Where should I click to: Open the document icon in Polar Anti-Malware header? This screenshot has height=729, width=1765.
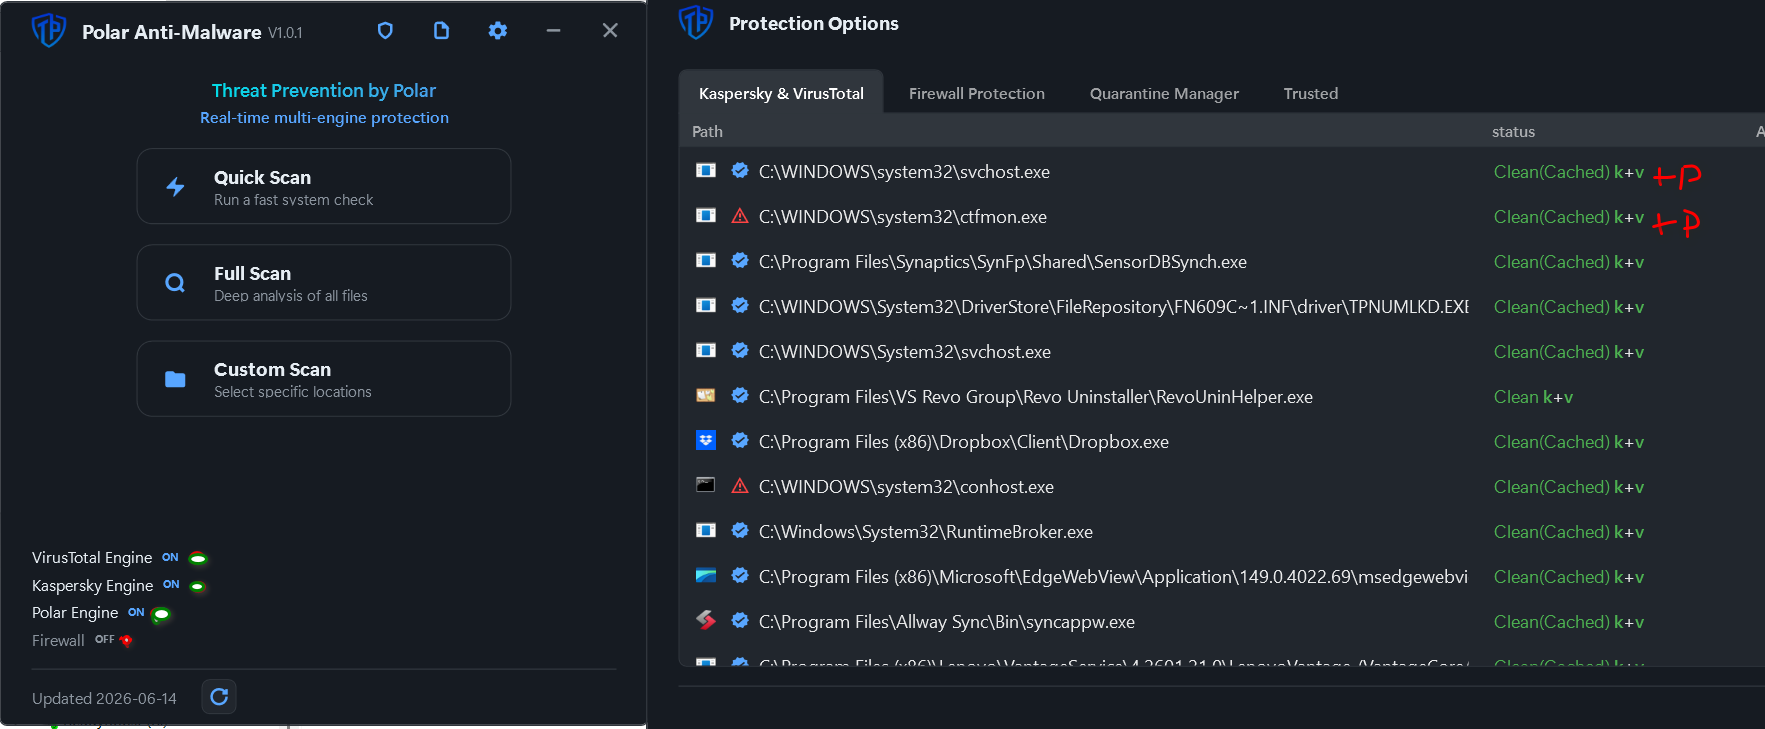[441, 31]
